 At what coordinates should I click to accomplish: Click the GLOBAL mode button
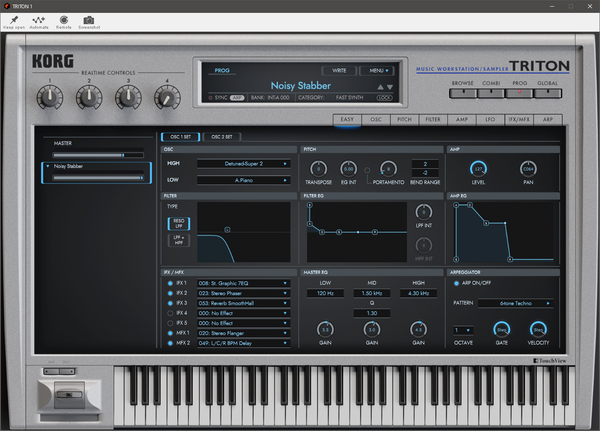[x=548, y=93]
